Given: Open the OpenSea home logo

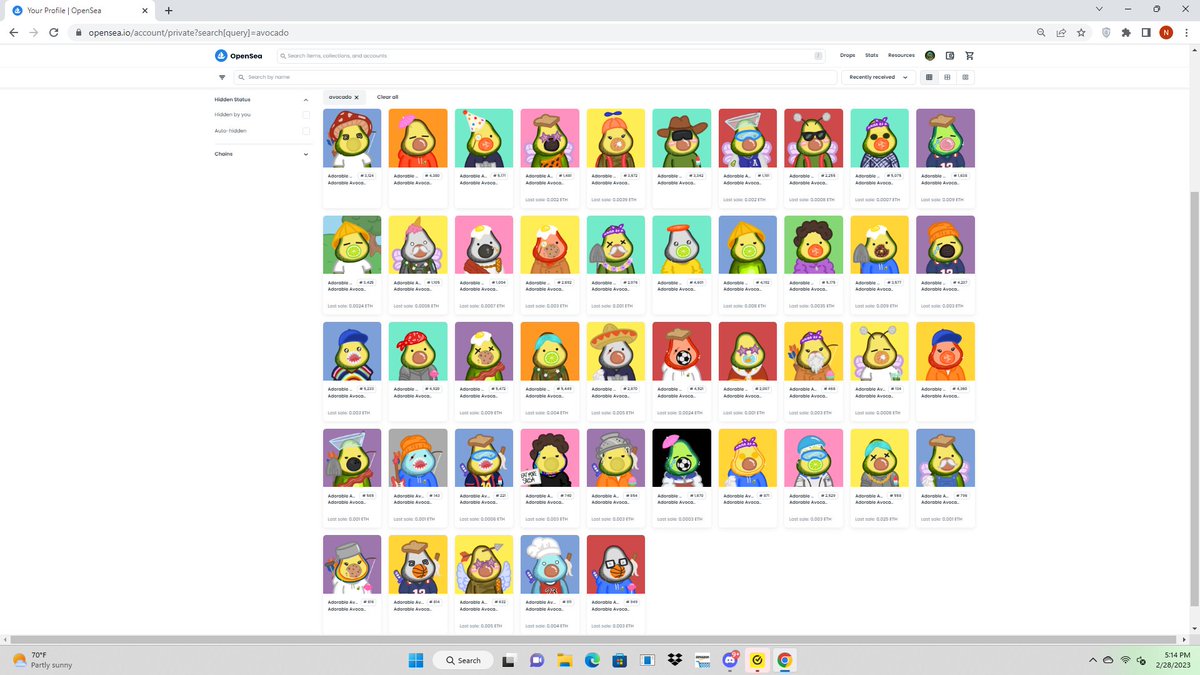Looking at the screenshot, I should (x=237, y=56).
